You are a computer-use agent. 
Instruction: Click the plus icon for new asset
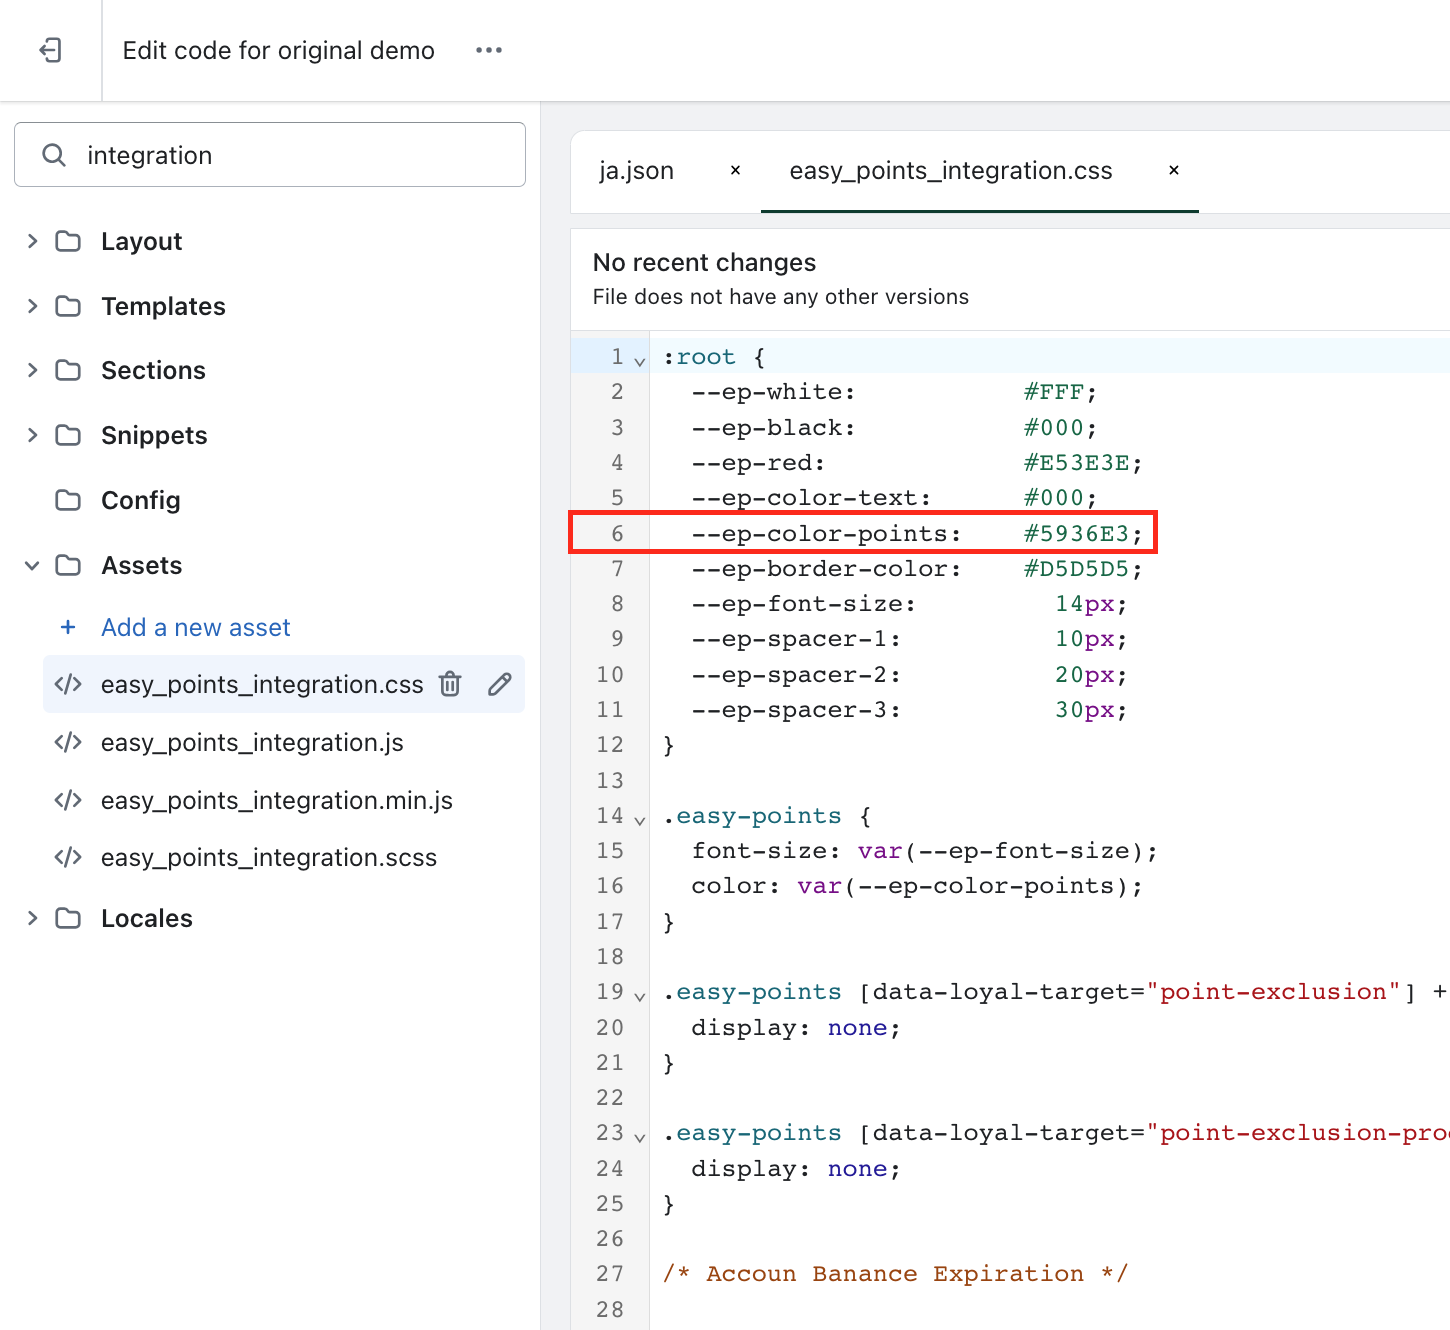(68, 627)
